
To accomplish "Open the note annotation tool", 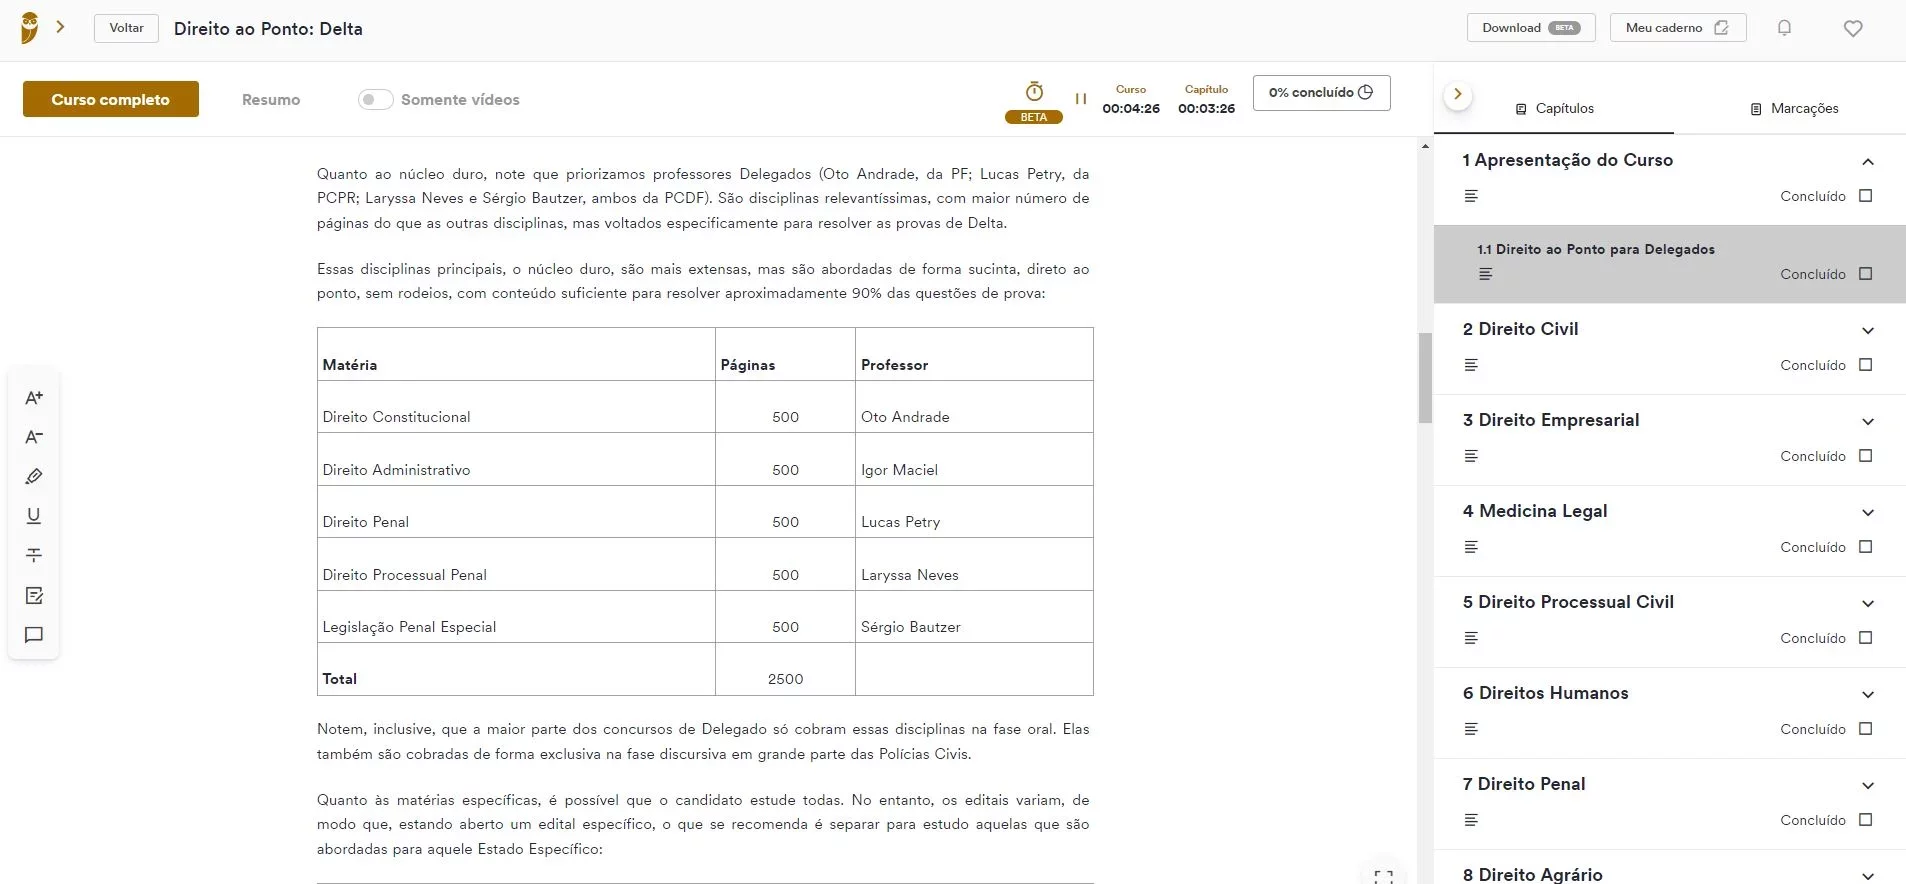I will click(34, 596).
